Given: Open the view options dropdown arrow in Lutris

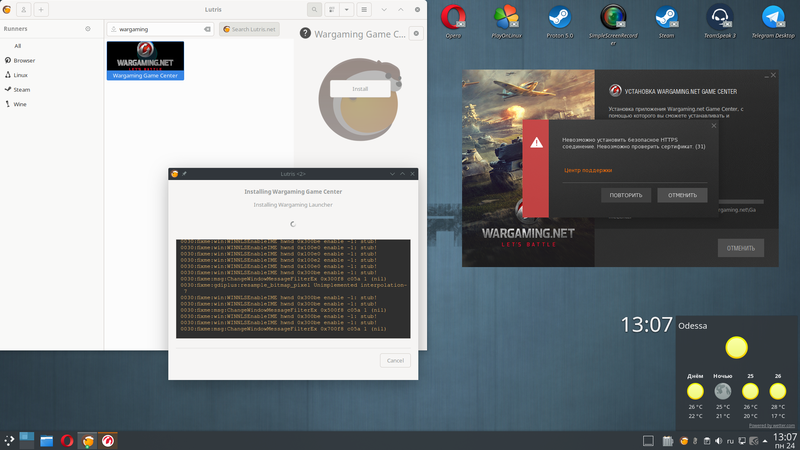Looking at the screenshot, I should click(x=346, y=10).
